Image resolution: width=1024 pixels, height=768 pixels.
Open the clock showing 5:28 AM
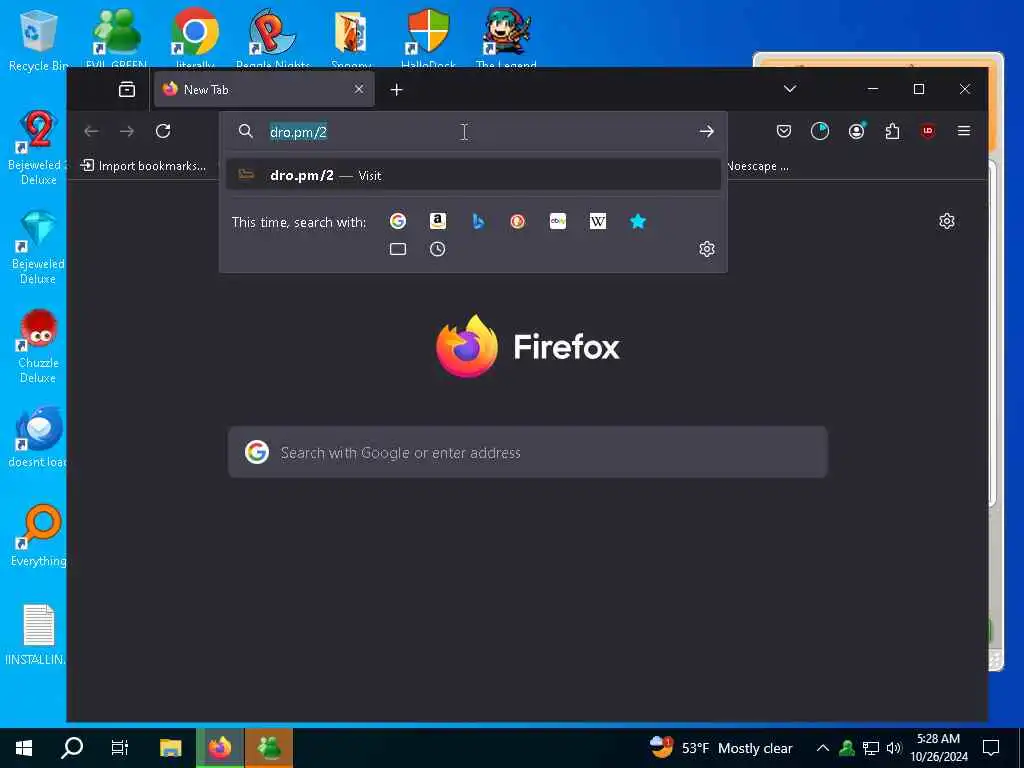pos(938,748)
